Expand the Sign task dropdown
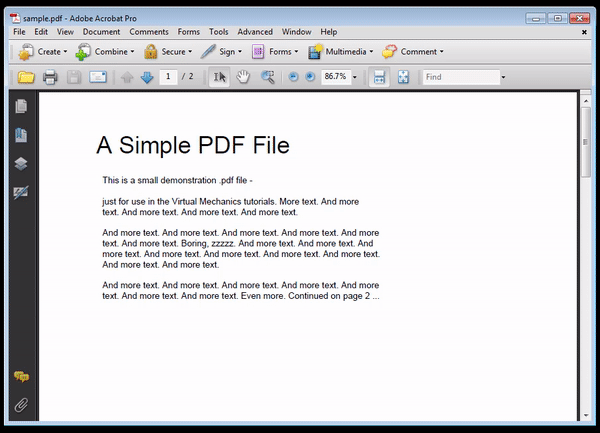600x433 pixels. tap(240, 52)
